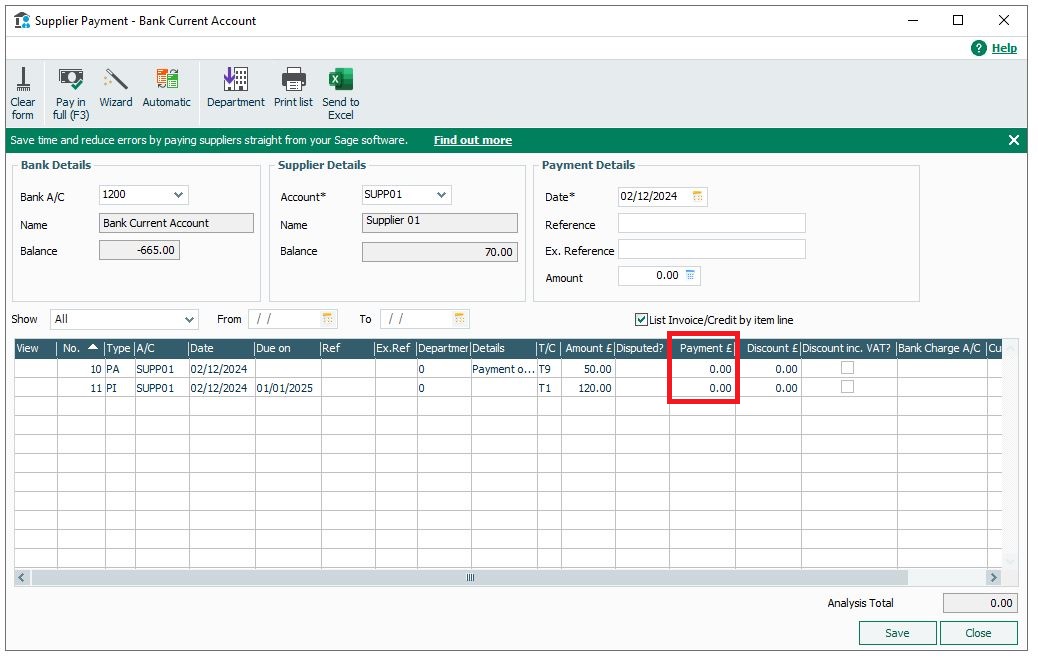Screen dimensions: 1038x658
Task: Open the supplier Account SUPP01 dropdown
Action: (442, 195)
